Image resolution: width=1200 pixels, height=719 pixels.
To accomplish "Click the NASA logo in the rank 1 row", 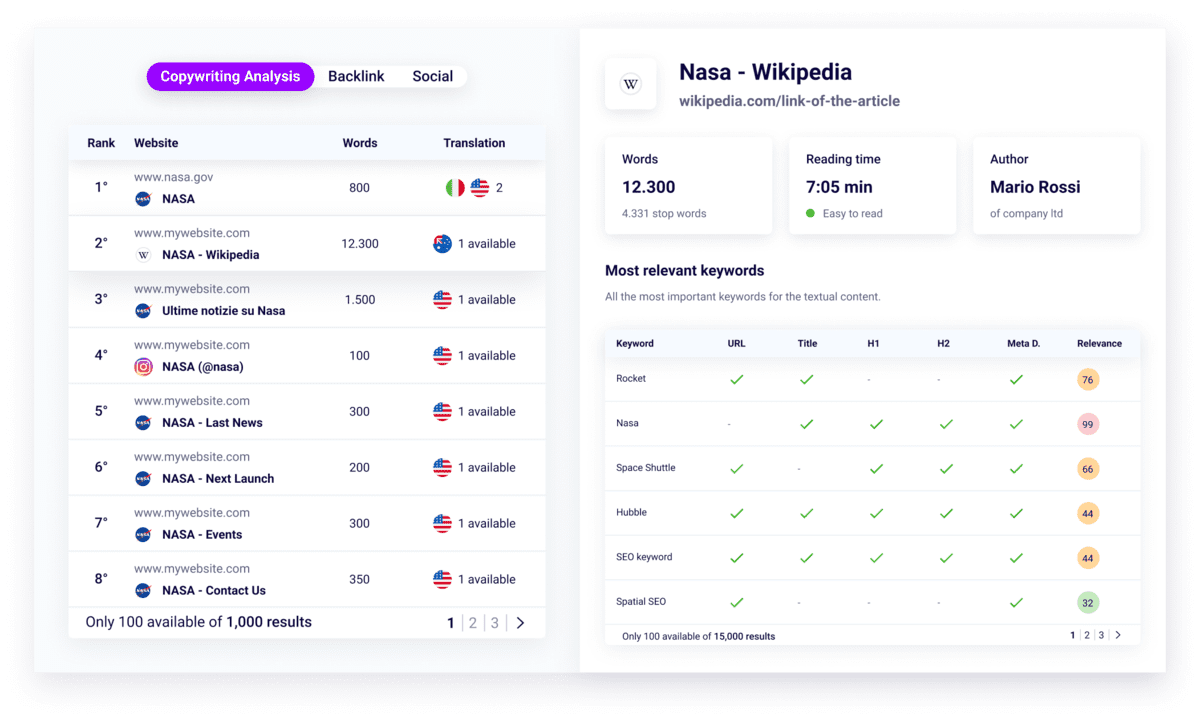I will point(143,199).
